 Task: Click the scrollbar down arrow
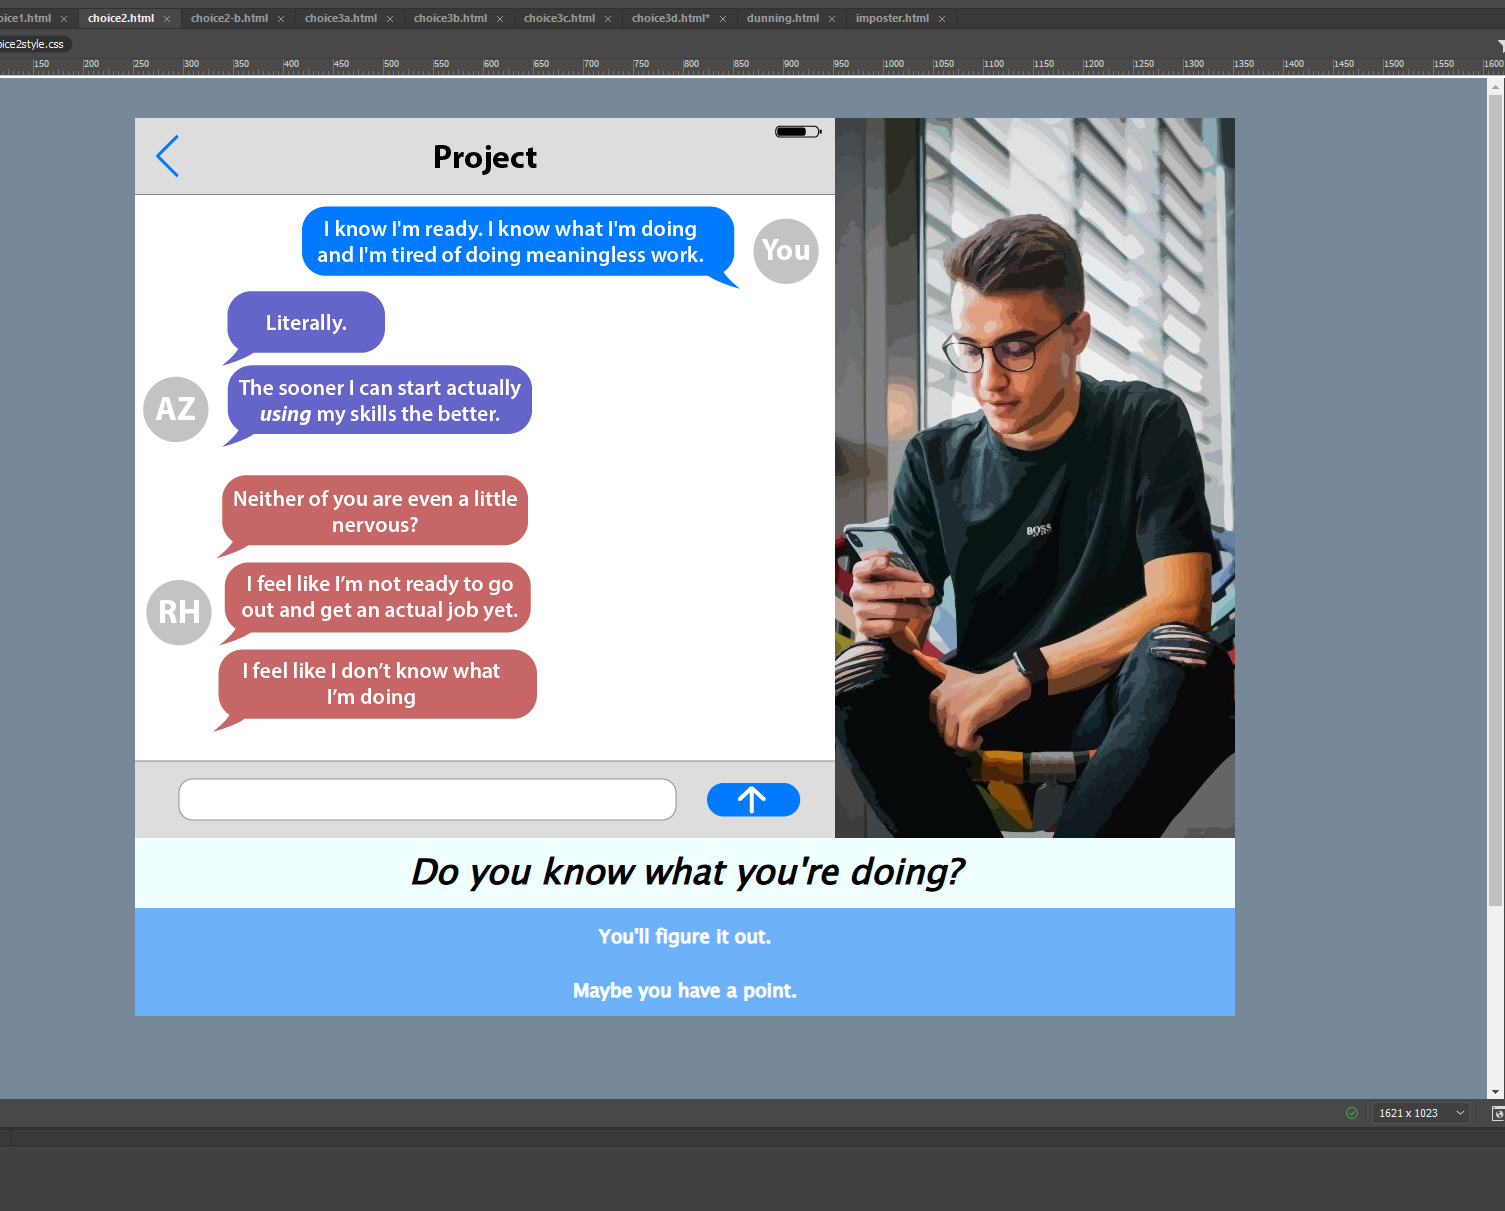point(1495,1092)
